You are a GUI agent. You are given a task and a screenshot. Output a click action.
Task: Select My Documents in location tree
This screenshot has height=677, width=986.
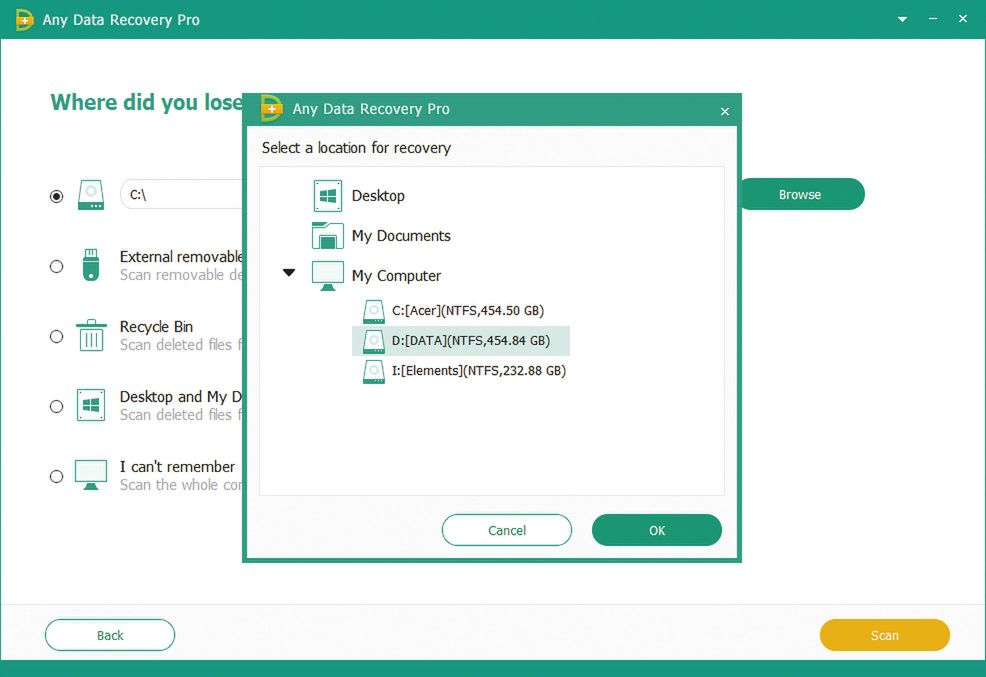point(401,236)
